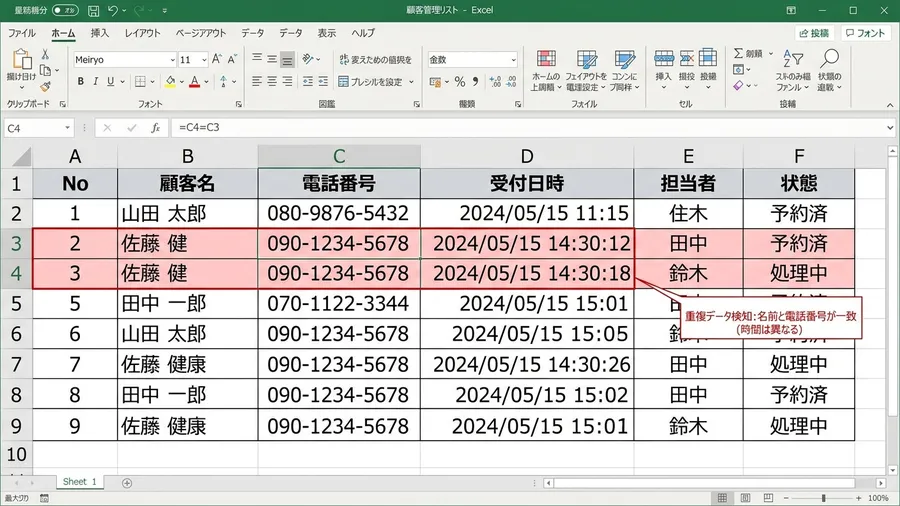Switch to Normal view in status bar

coord(722,498)
